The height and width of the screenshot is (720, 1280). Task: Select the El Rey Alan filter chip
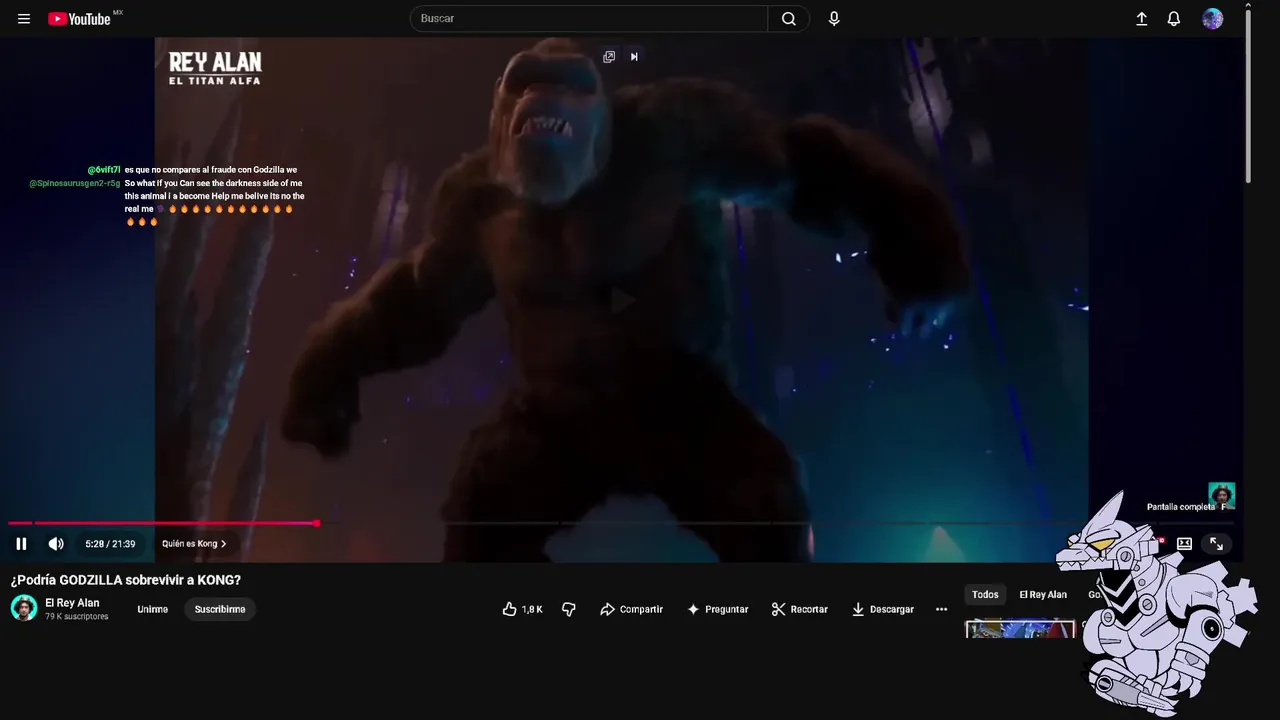pyautogui.click(x=1043, y=595)
